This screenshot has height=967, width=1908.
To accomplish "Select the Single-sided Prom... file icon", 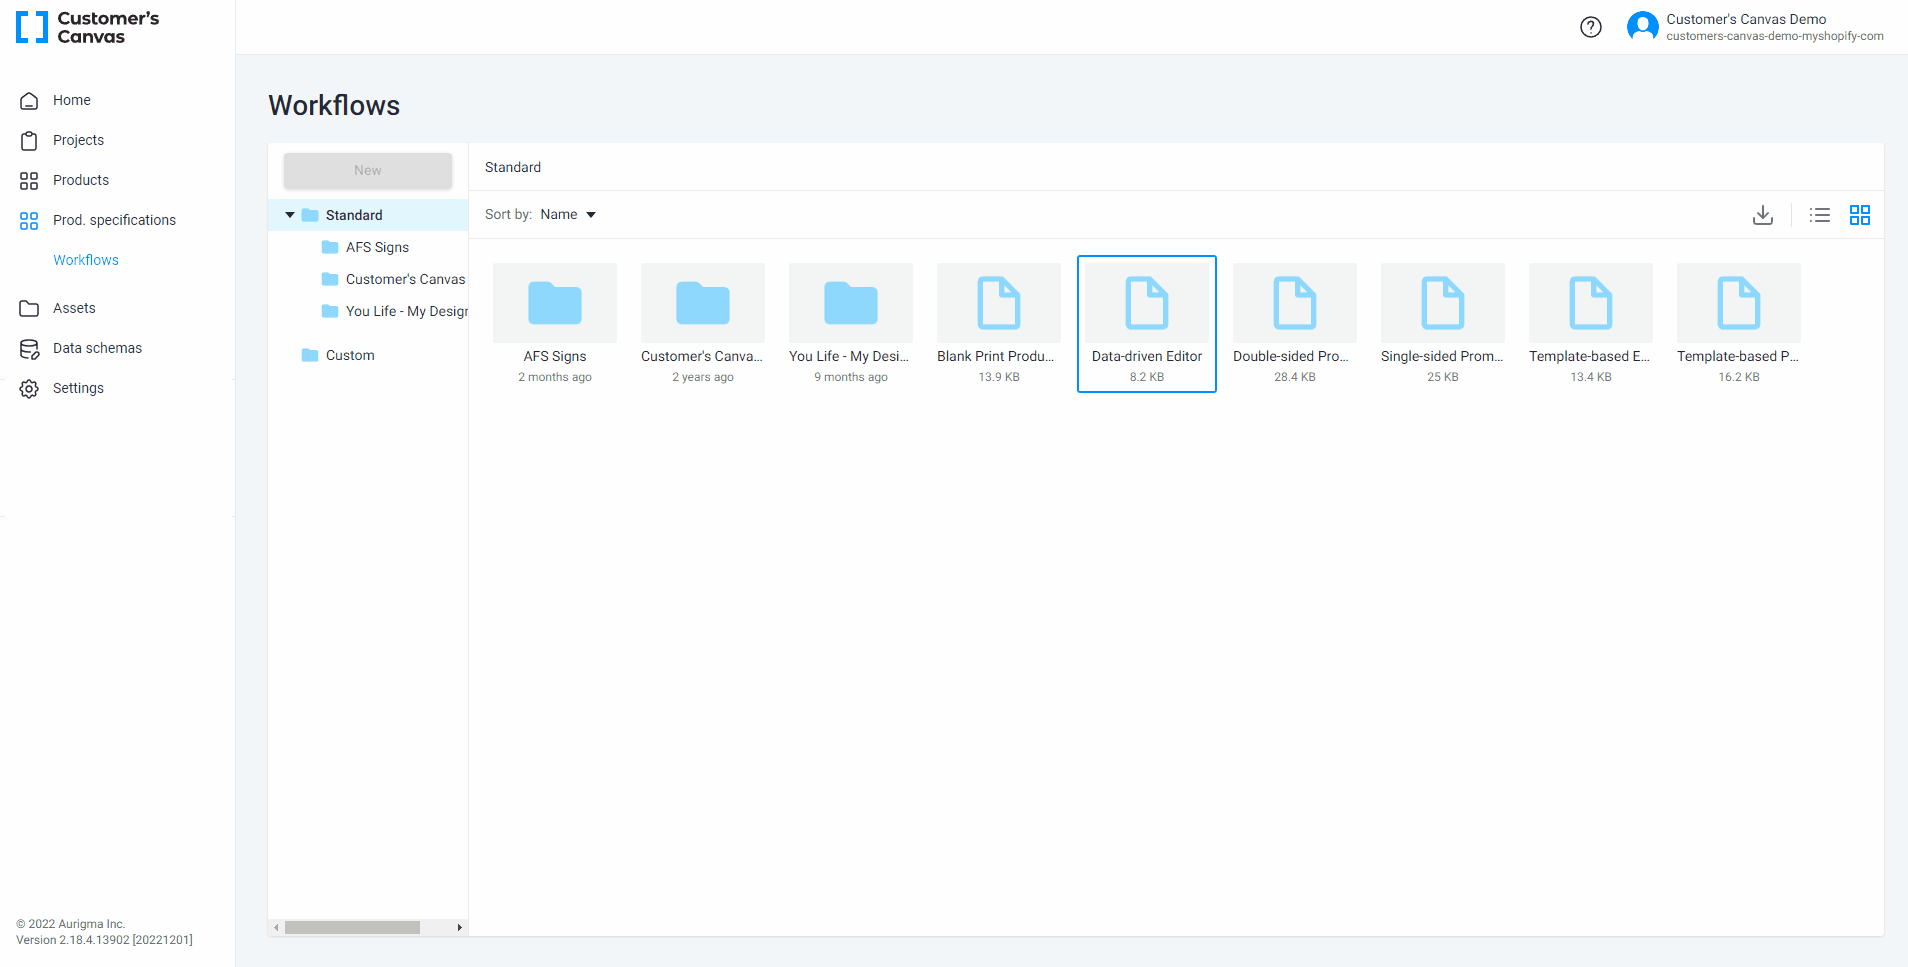I will pyautogui.click(x=1443, y=303).
